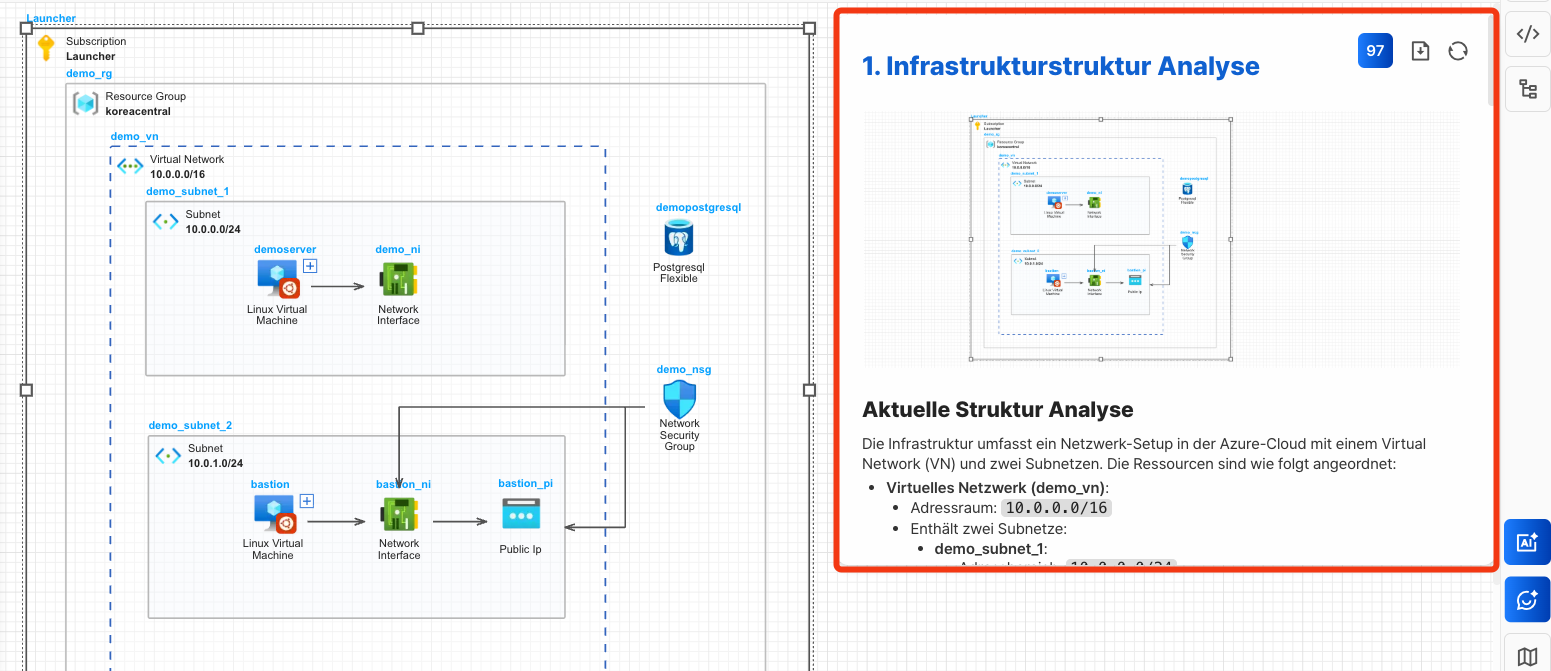Image resolution: width=1551 pixels, height=671 pixels.
Task: Download the analysis report
Action: [x=1420, y=51]
